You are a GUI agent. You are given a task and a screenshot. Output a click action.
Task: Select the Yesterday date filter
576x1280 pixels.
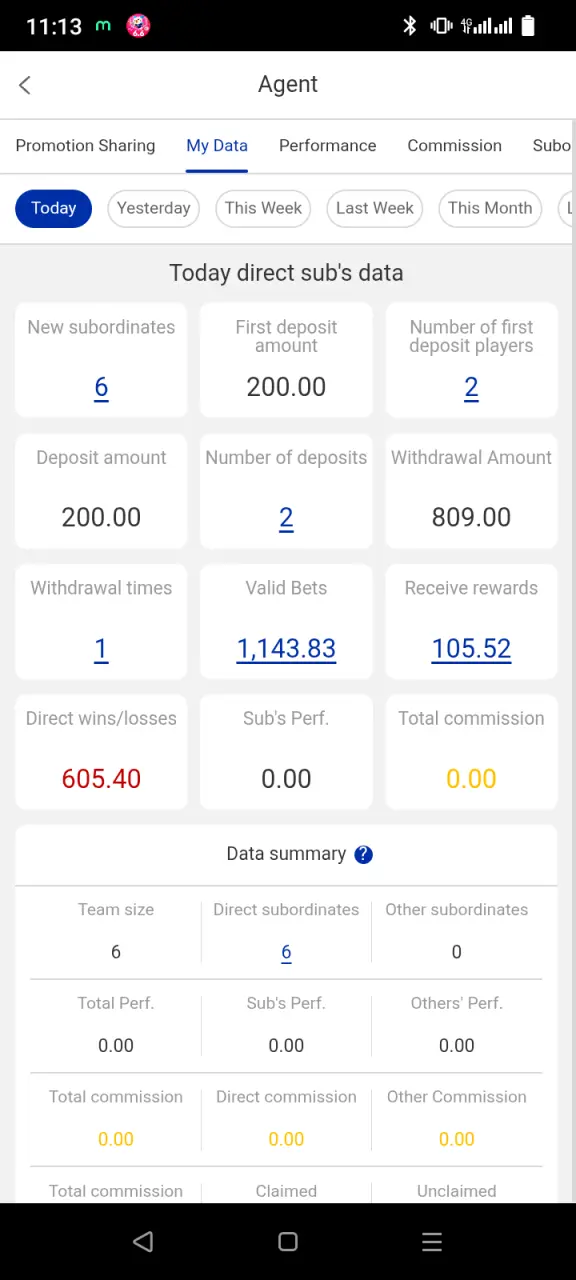click(153, 208)
